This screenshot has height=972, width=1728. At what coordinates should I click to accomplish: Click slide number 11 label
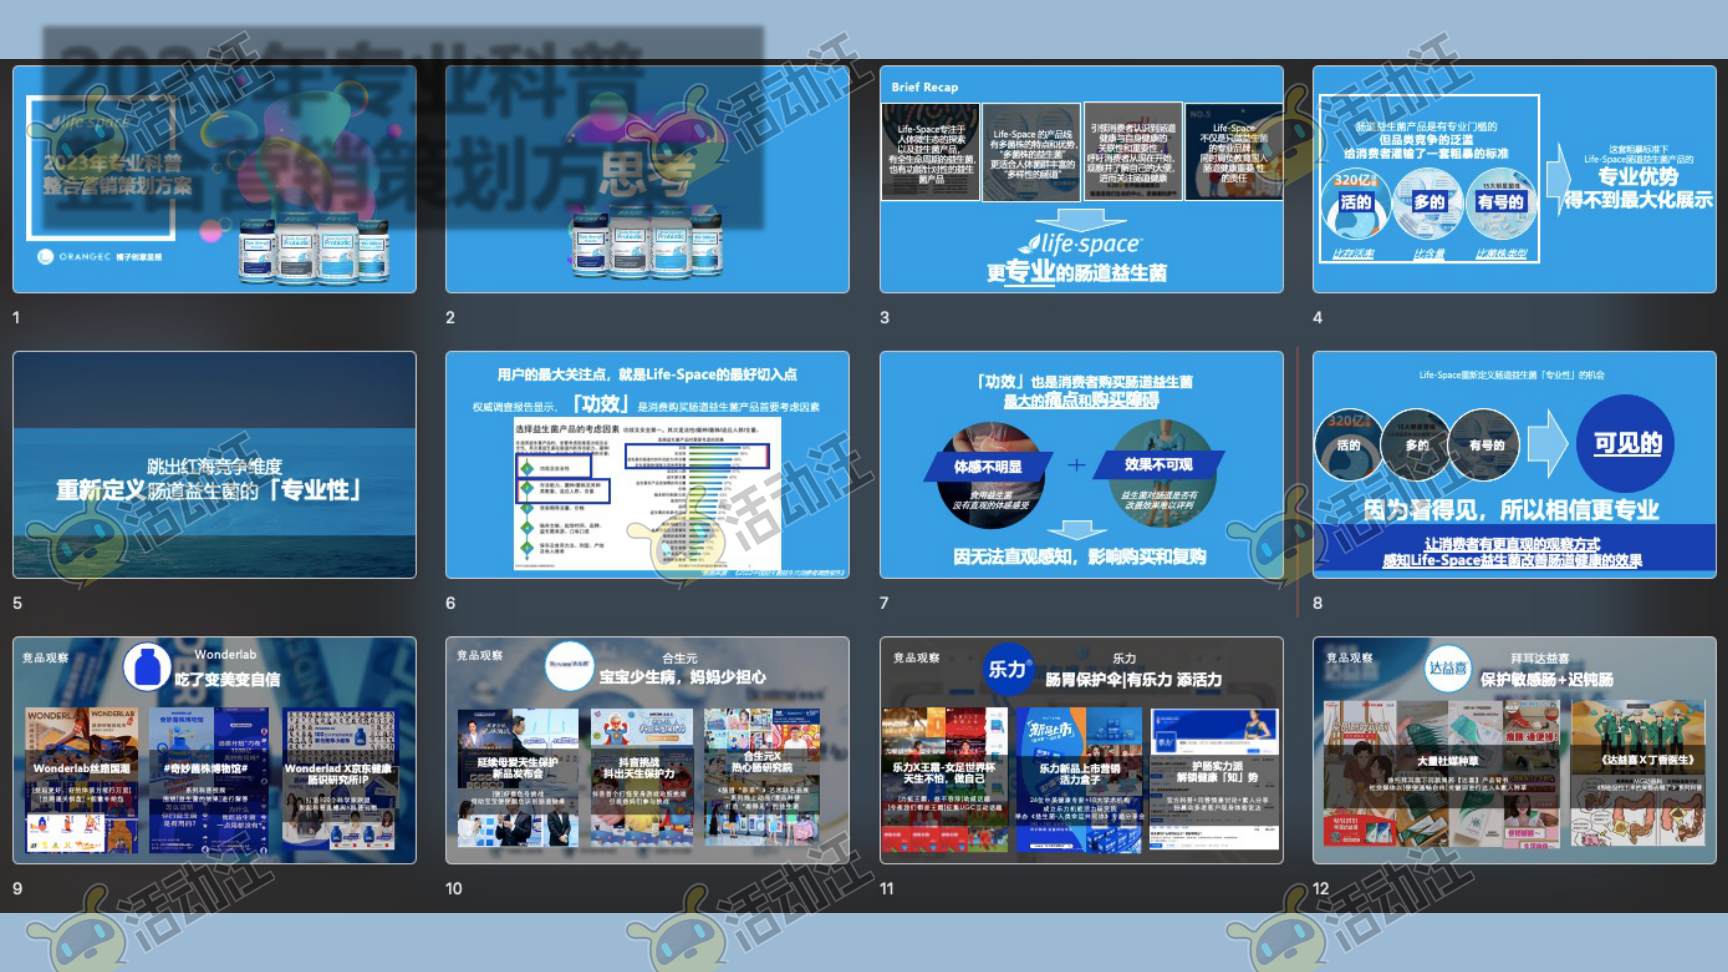(x=887, y=888)
